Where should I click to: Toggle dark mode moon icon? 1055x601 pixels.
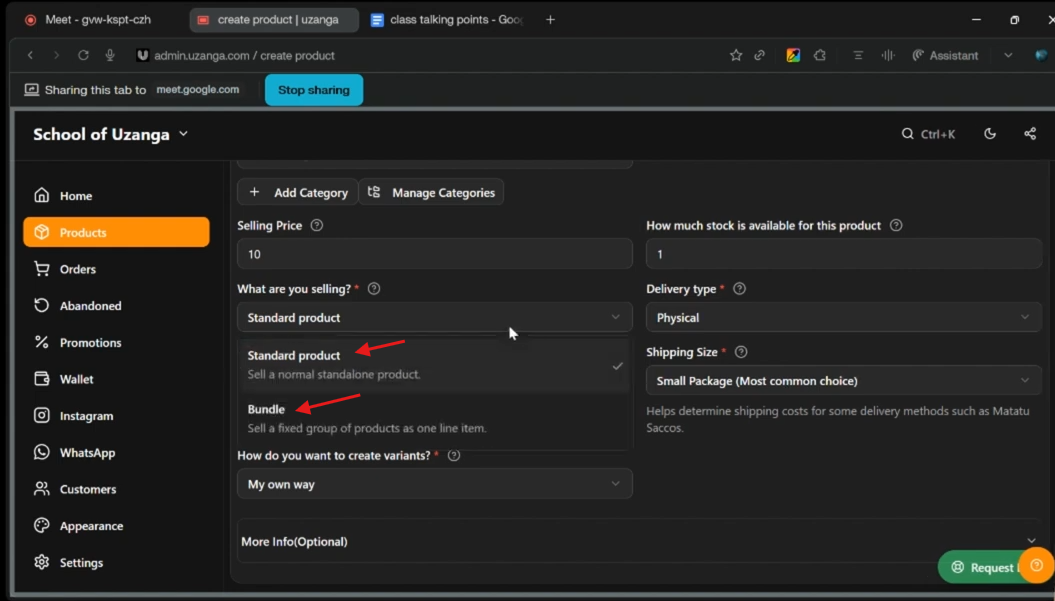click(x=990, y=134)
